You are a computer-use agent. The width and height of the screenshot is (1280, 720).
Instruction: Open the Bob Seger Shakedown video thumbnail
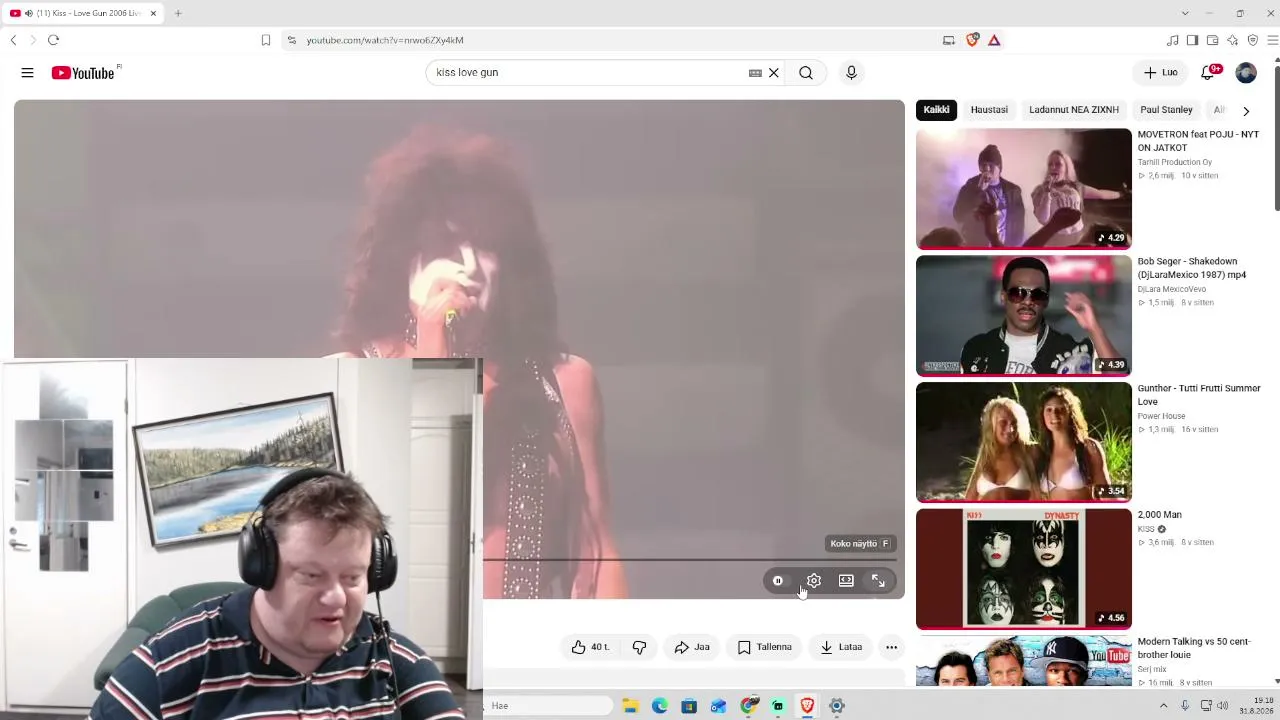point(1024,316)
